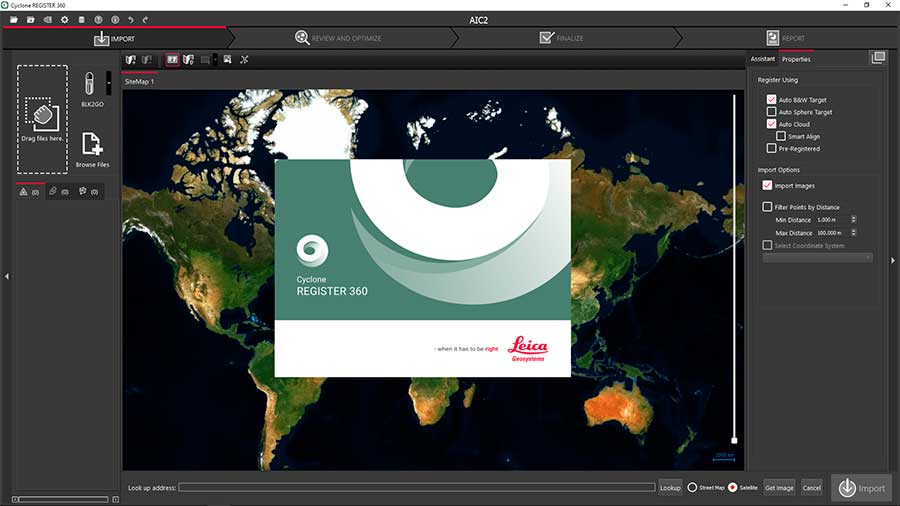Select the highlighted map view toolbar button
This screenshot has width=900, height=506.
pyautogui.click(x=172, y=60)
